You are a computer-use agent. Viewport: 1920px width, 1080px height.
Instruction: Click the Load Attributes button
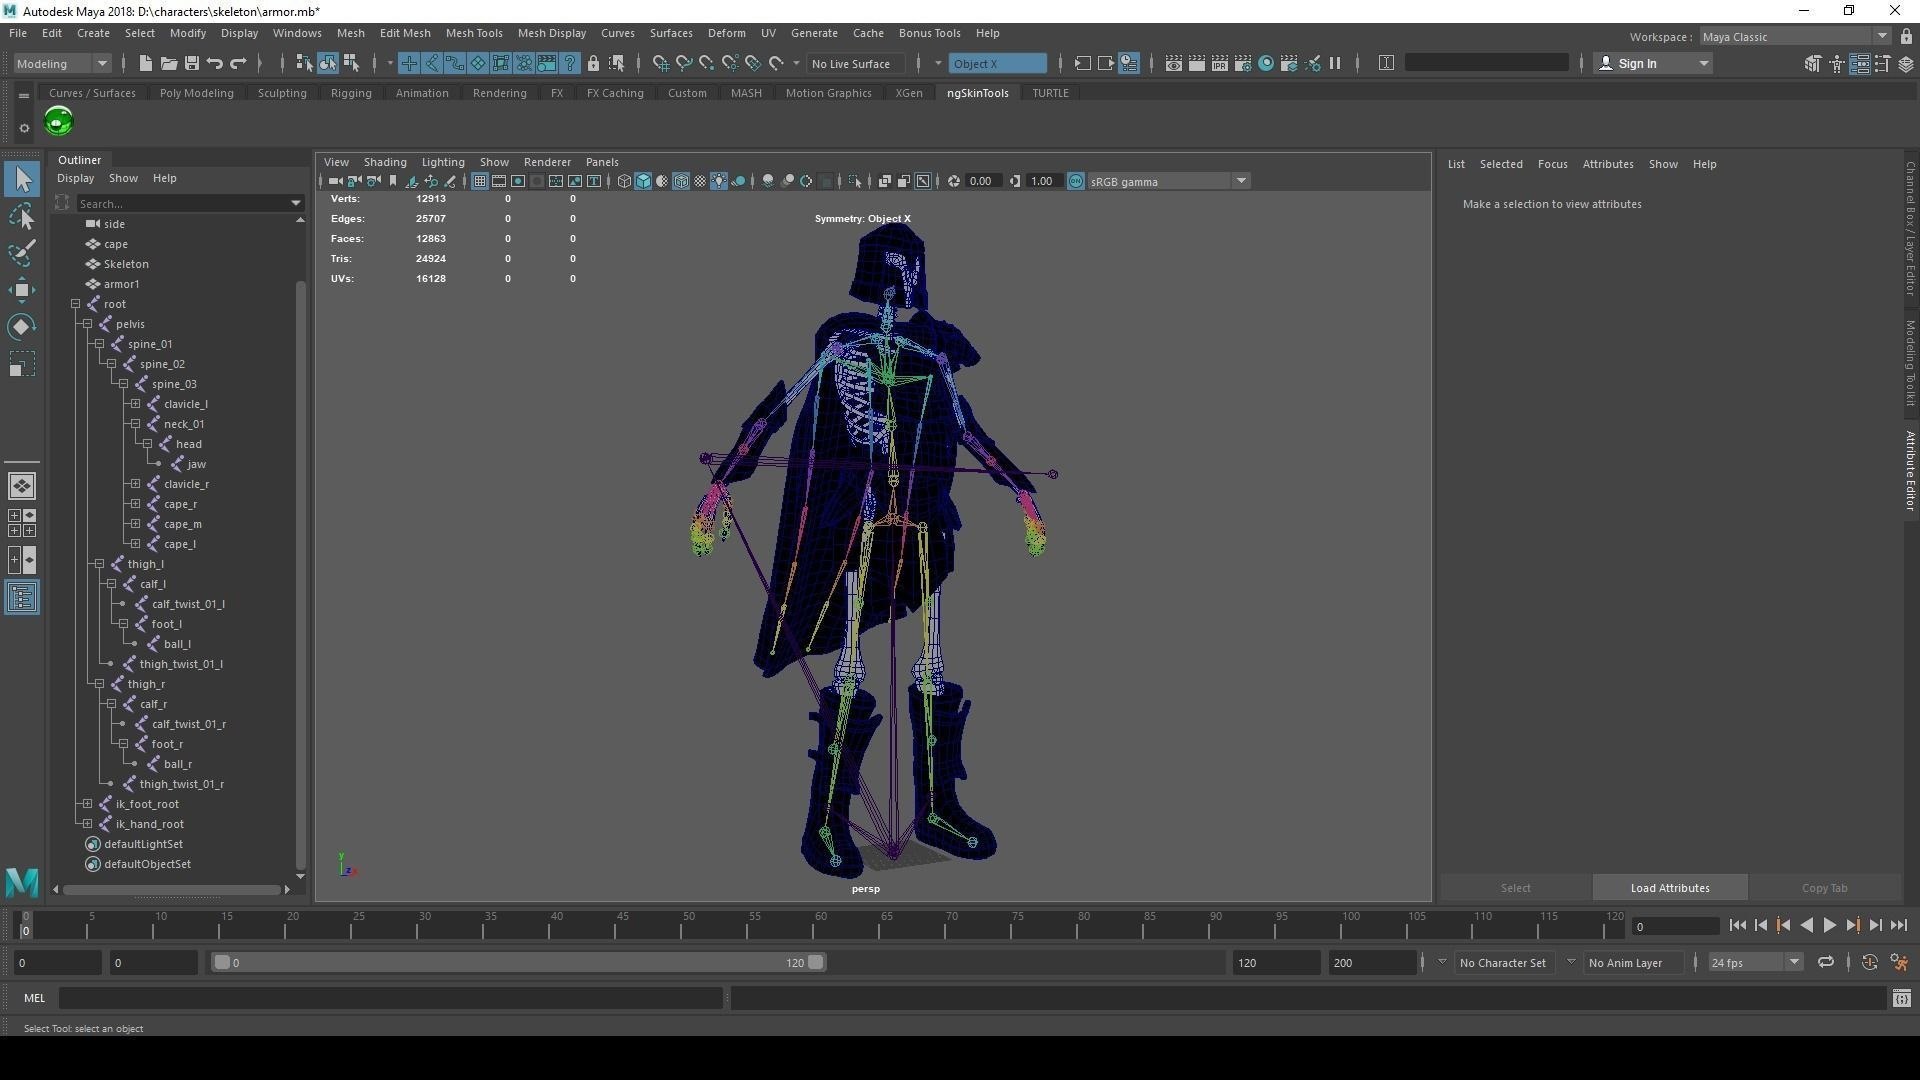[1670, 888]
